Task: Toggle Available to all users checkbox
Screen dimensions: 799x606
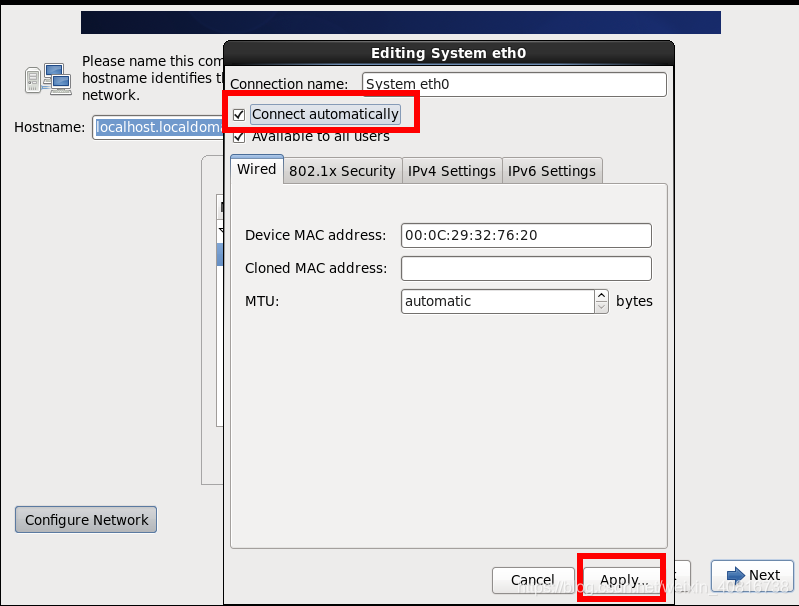Action: coord(238,137)
